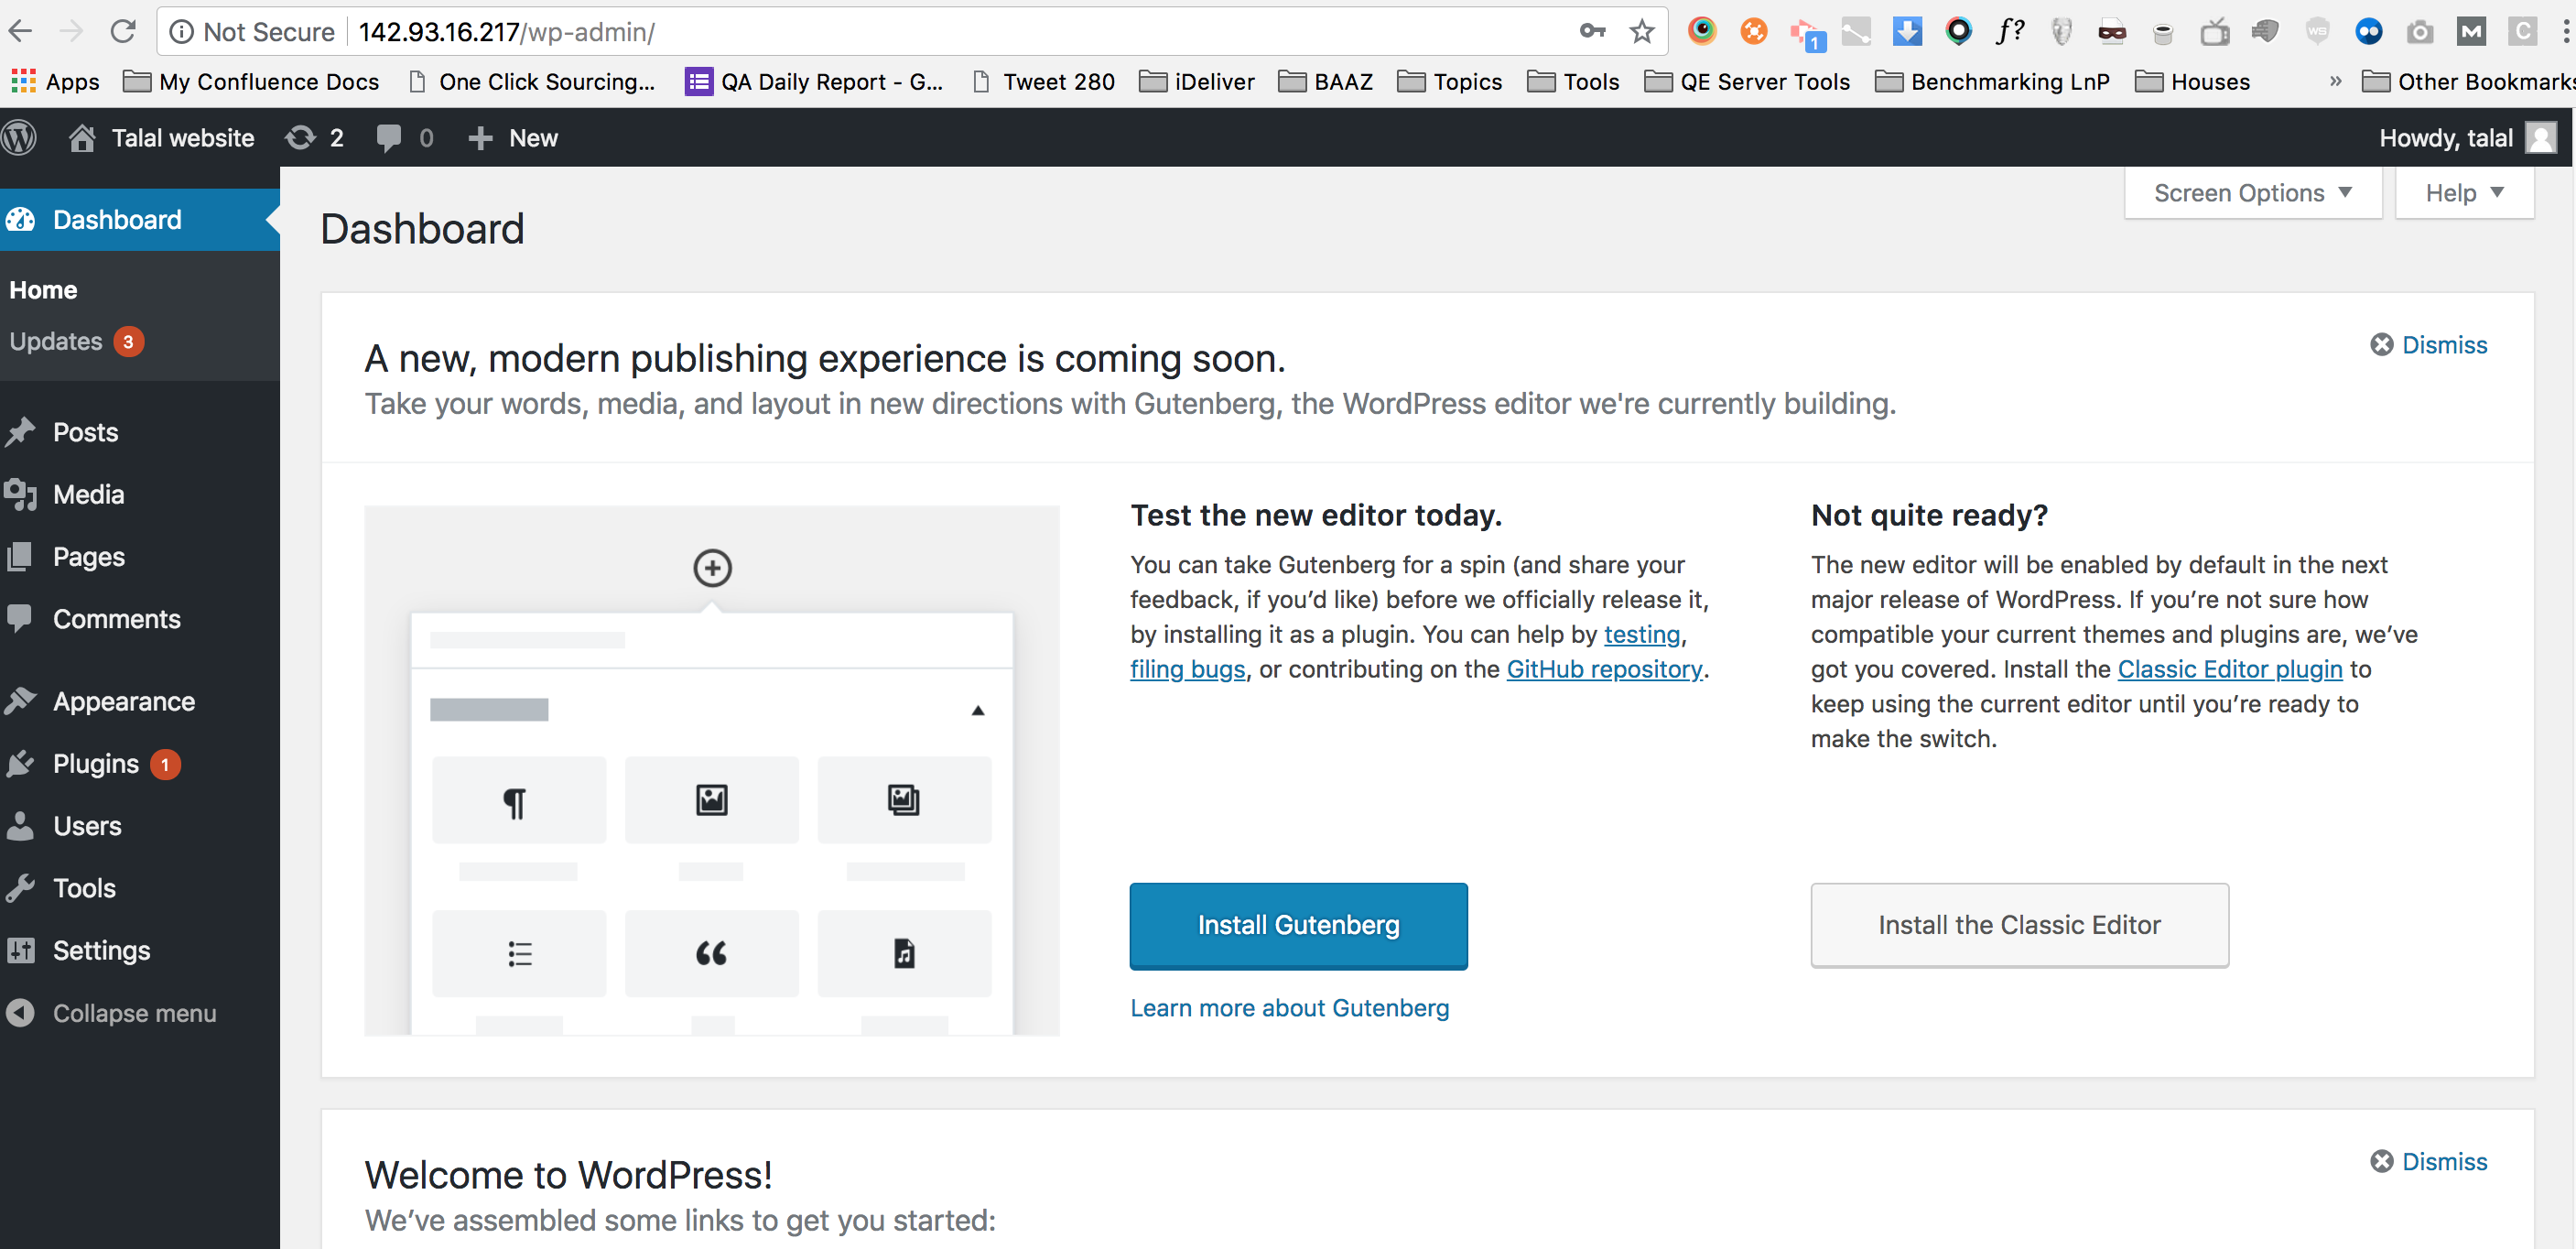2576x1249 pixels.
Task: Show hidden bookmarks with the chevron
Action: [x=2335, y=81]
